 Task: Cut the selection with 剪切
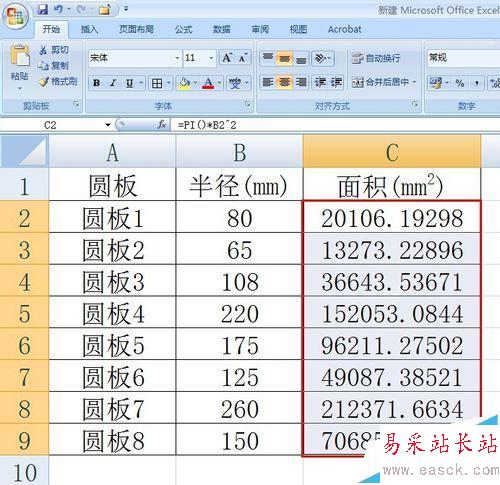(54, 50)
